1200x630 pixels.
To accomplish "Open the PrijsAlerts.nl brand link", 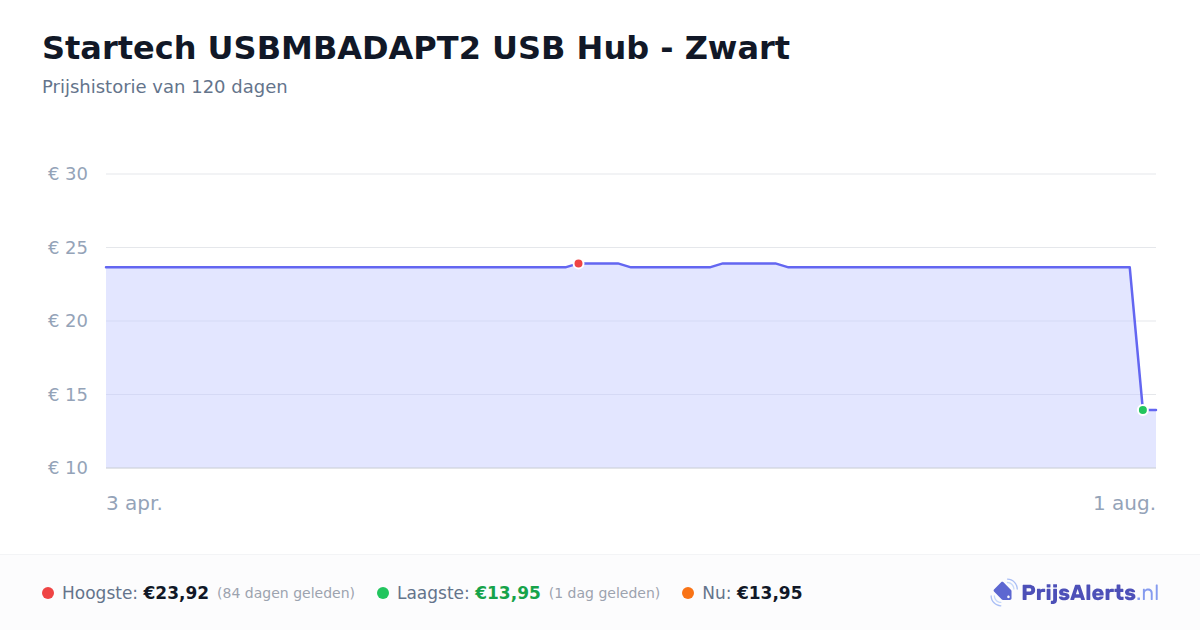I will [x=1075, y=593].
